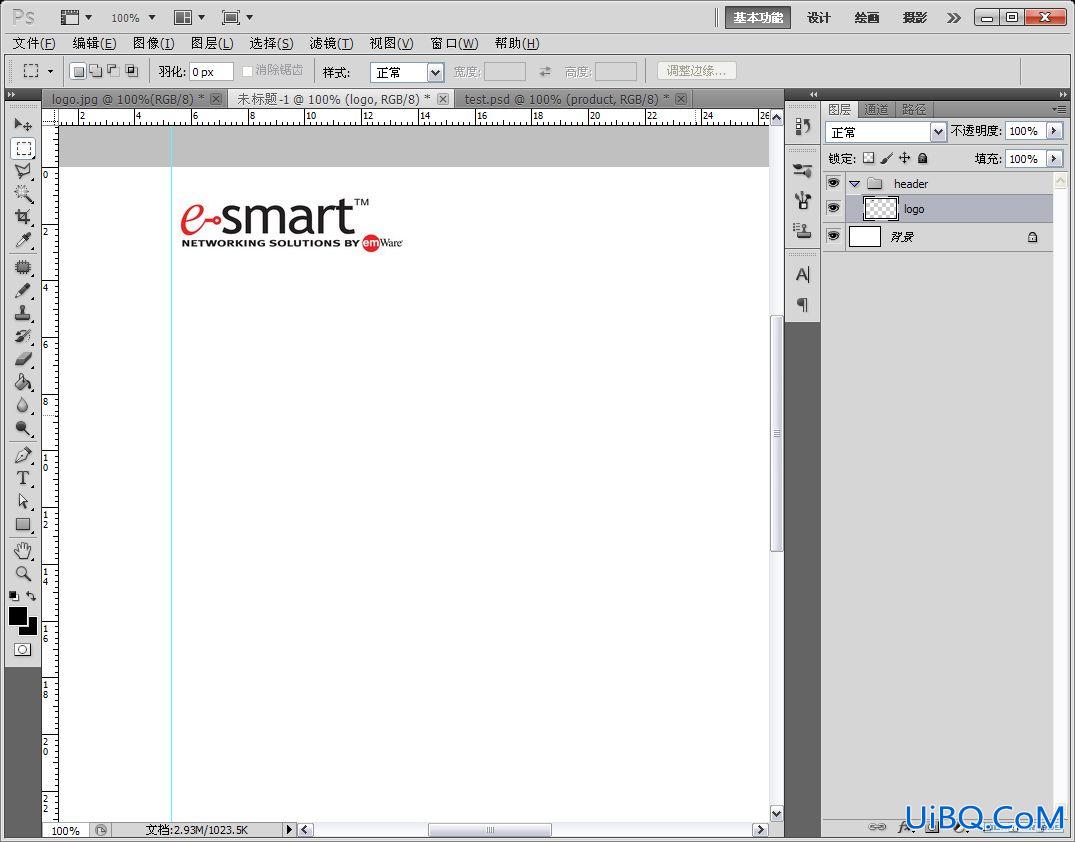Select the Path Selection tool
The image size is (1075, 842).
click(x=23, y=501)
